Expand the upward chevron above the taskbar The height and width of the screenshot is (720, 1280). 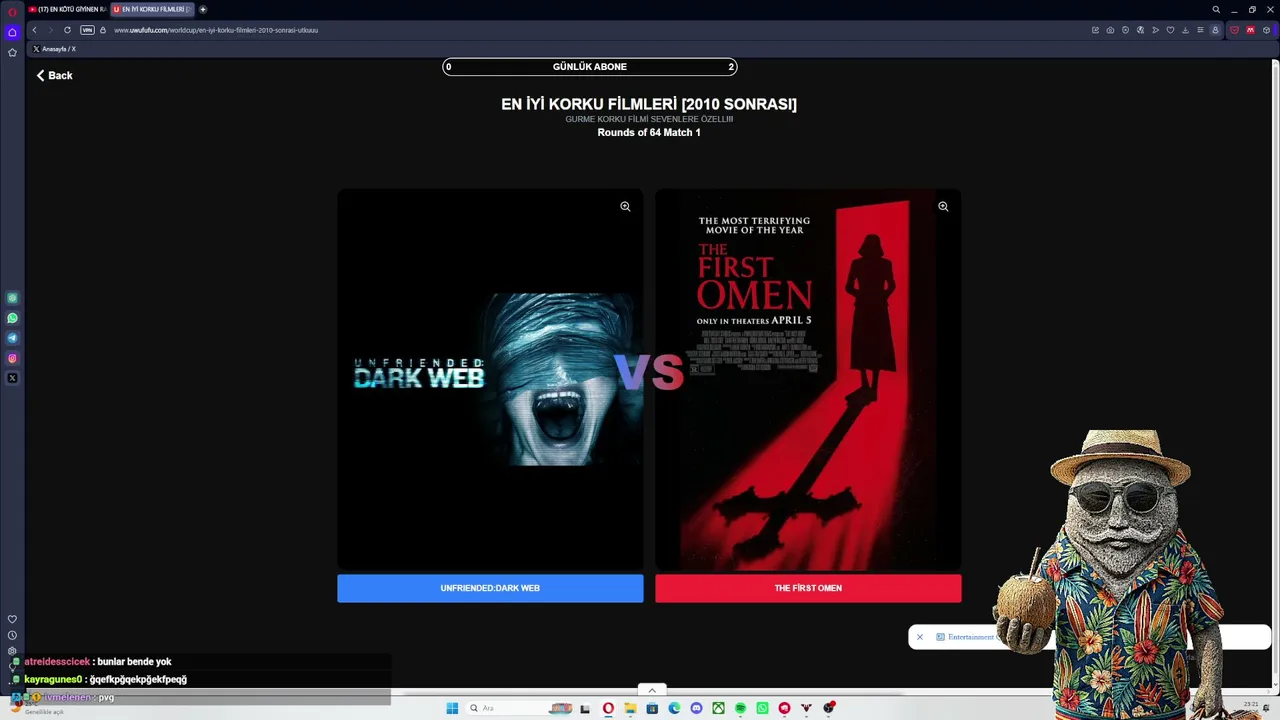pyautogui.click(x=652, y=690)
